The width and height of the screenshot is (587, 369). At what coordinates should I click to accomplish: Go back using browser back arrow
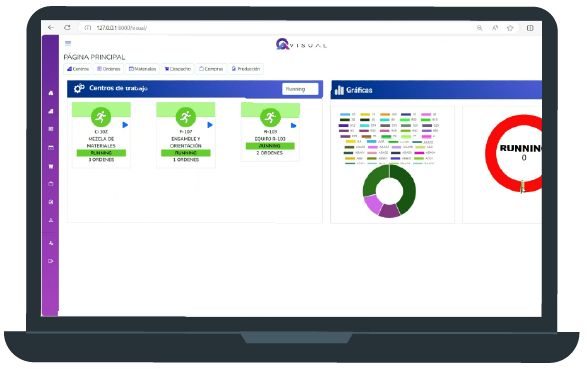point(51,28)
